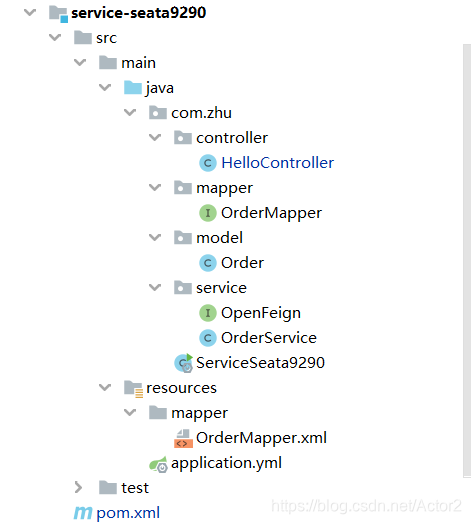Viewport: 471px width, 524px height.
Task: Select the ServiceSeata9290 main class name
Action: click(260, 363)
